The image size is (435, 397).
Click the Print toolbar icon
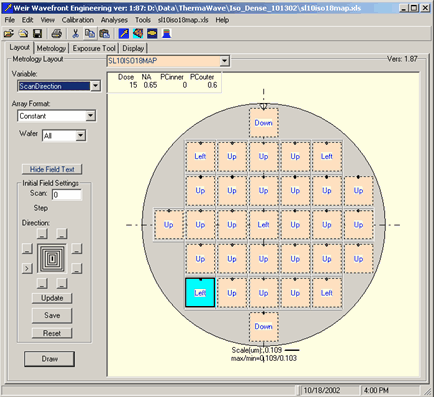tap(56, 33)
